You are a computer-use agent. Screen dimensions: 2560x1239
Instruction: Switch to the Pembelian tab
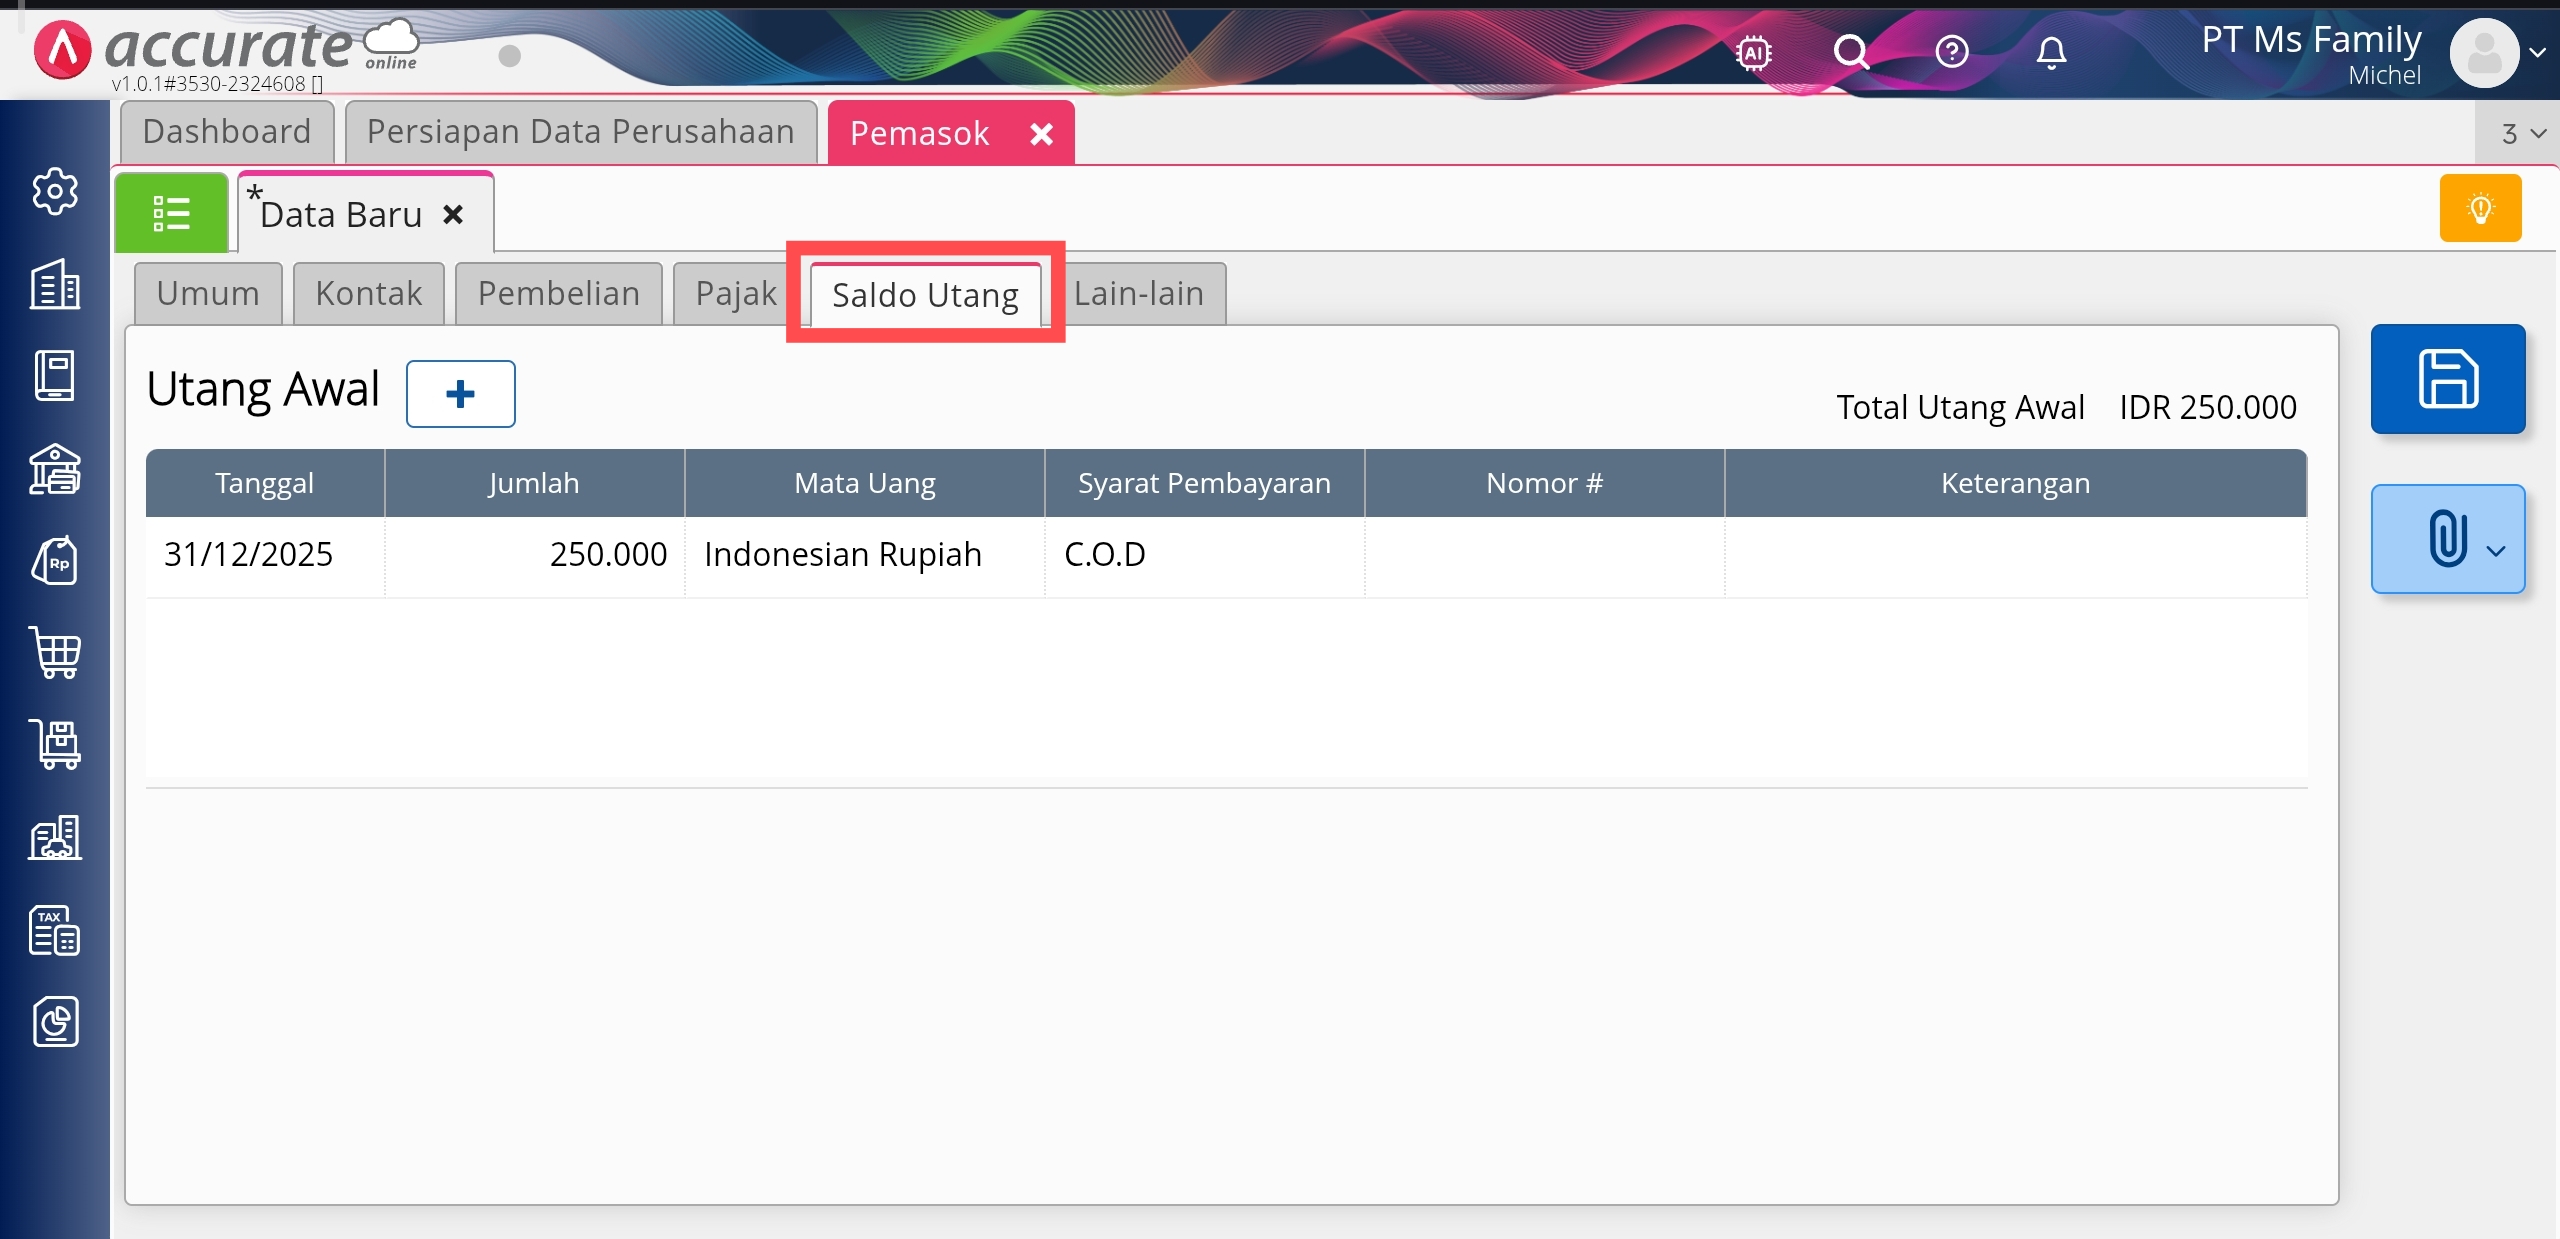pos(558,294)
